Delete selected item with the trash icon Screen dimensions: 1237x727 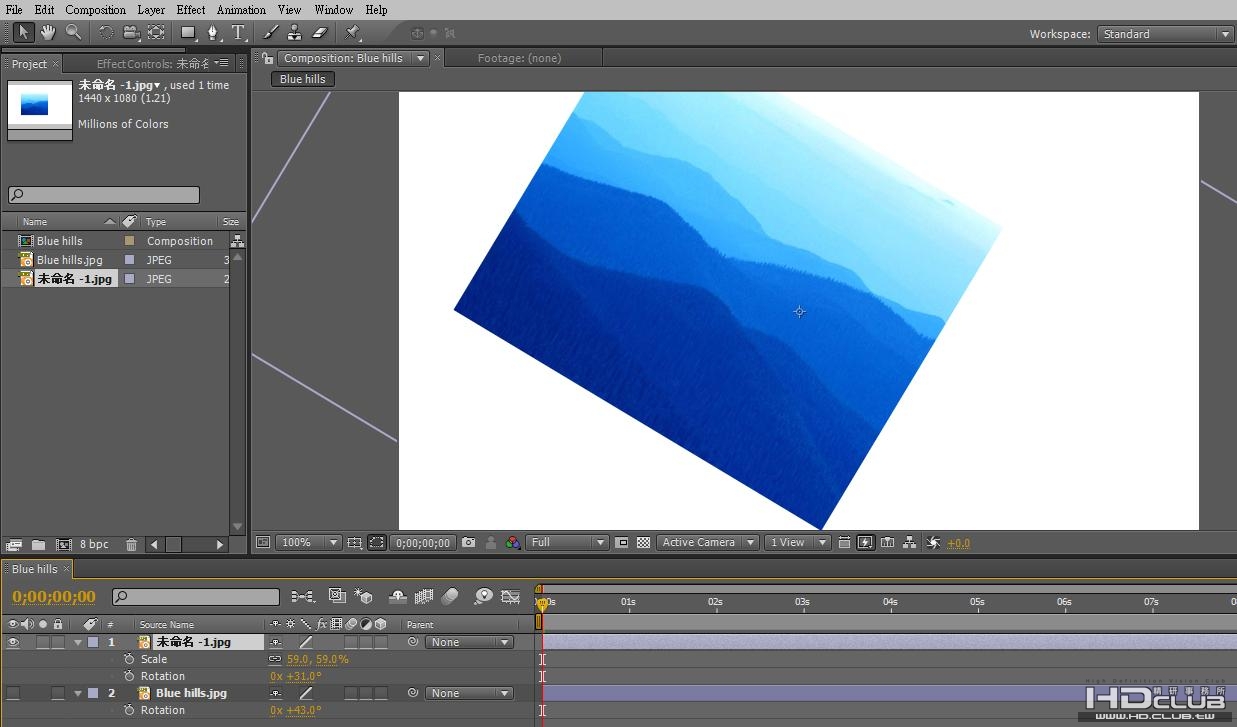tap(131, 545)
